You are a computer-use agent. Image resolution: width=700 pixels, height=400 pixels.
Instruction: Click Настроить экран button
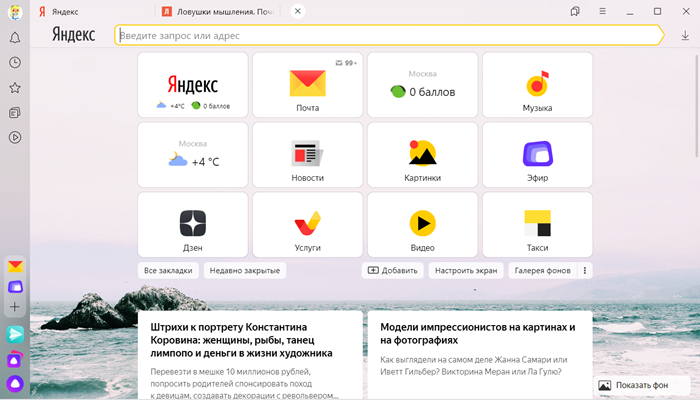pyautogui.click(x=466, y=271)
